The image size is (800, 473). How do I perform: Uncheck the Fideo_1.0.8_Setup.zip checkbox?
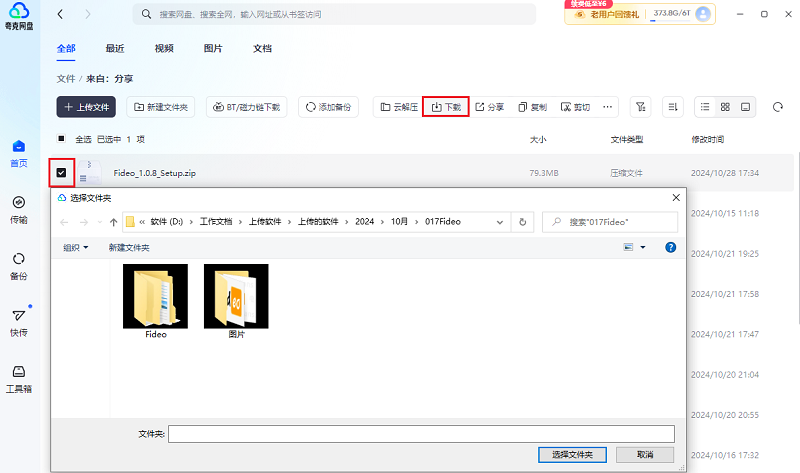click(x=61, y=172)
